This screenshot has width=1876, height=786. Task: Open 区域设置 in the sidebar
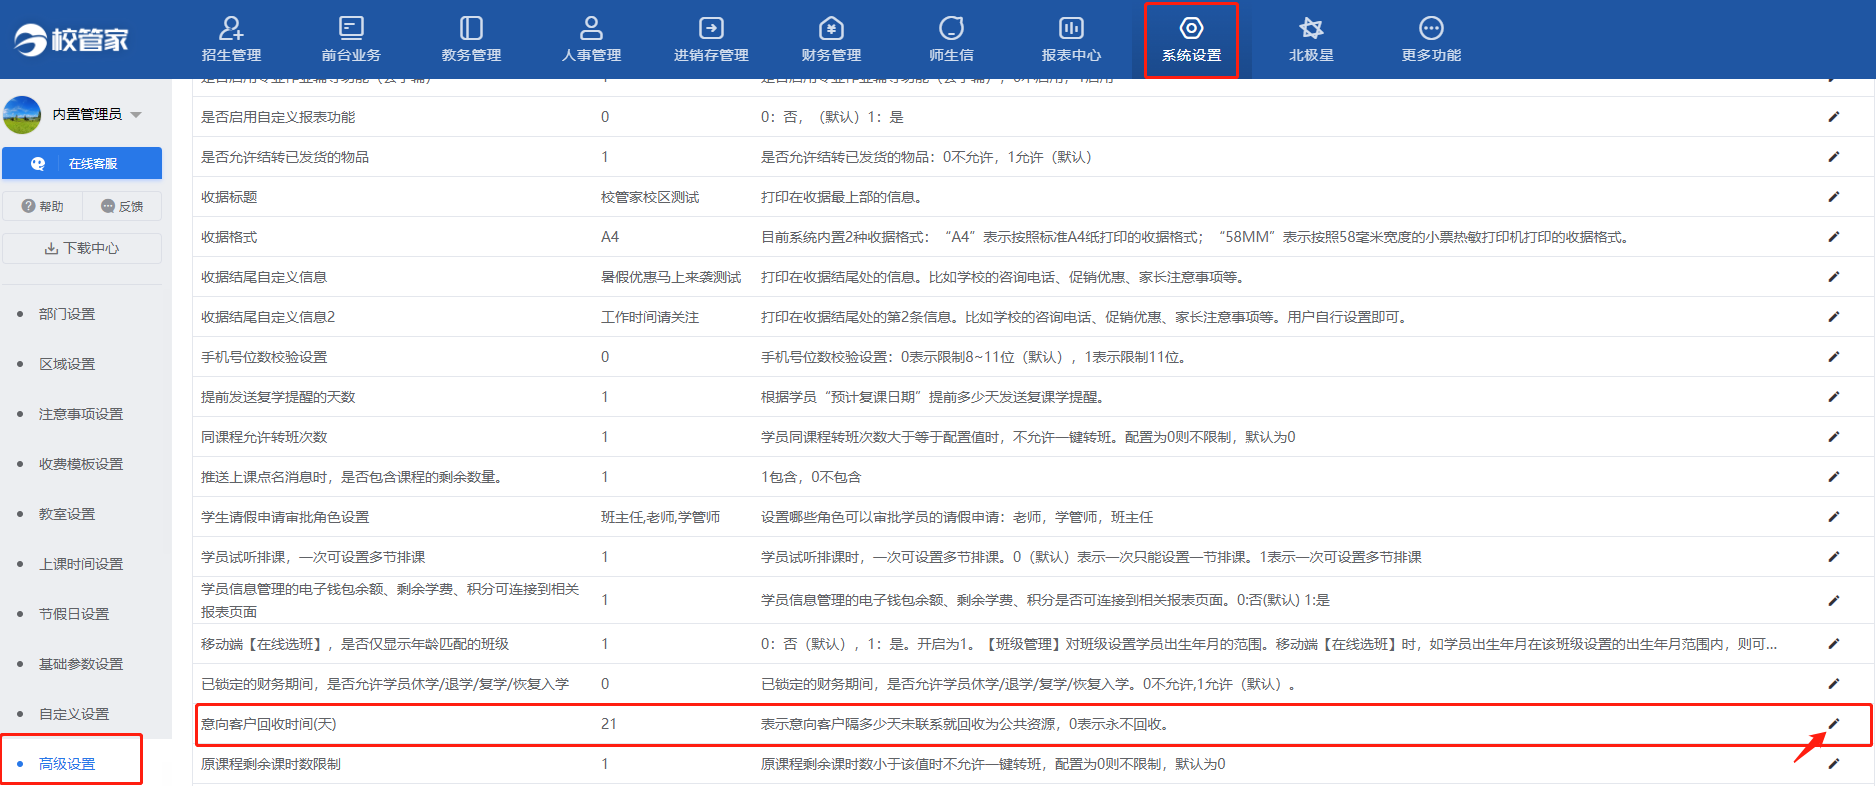(x=67, y=364)
